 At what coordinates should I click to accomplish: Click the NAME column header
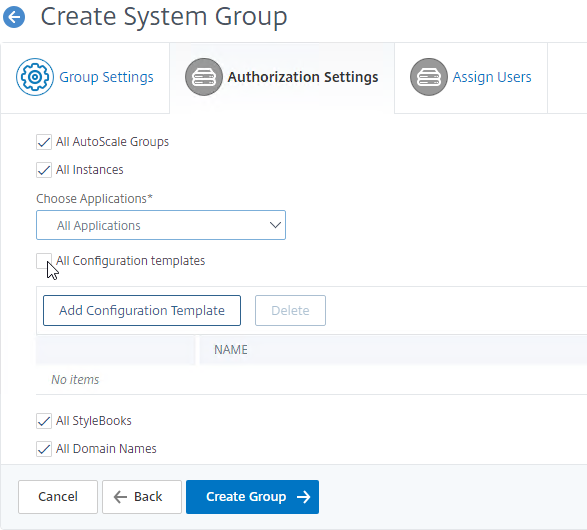[x=231, y=350]
